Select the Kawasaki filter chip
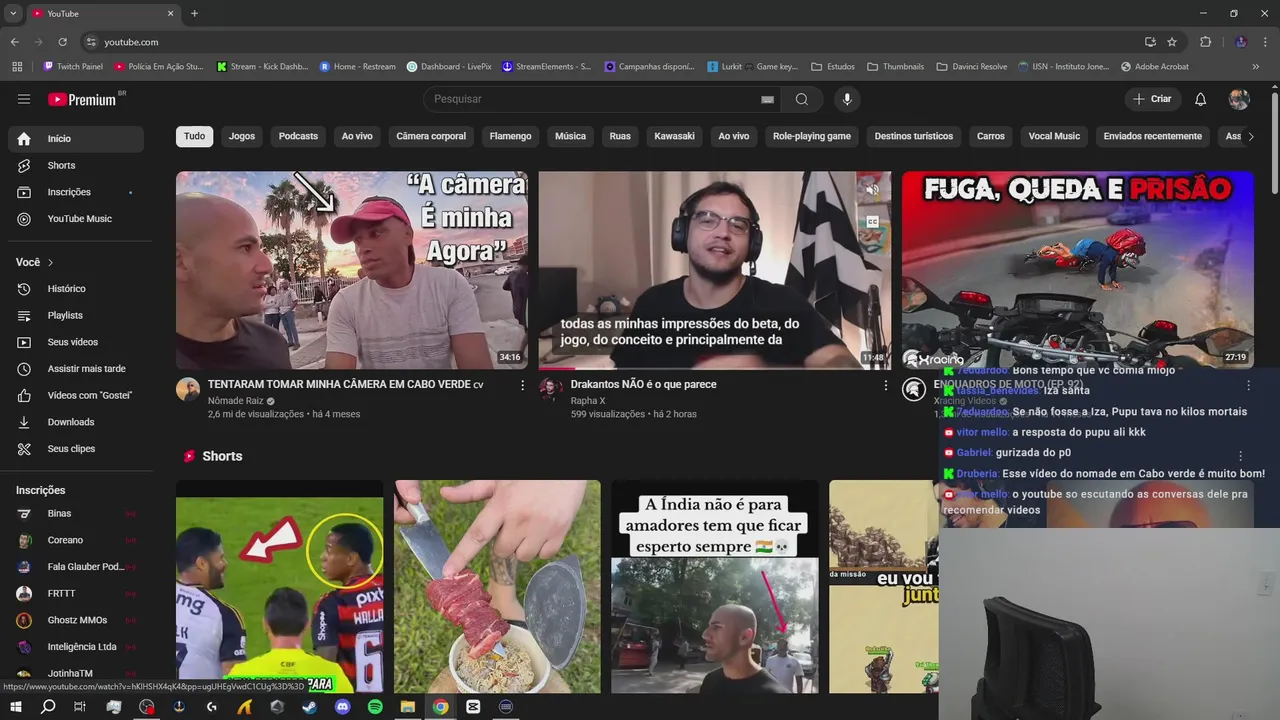The height and width of the screenshot is (720, 1280). point(674,136)
